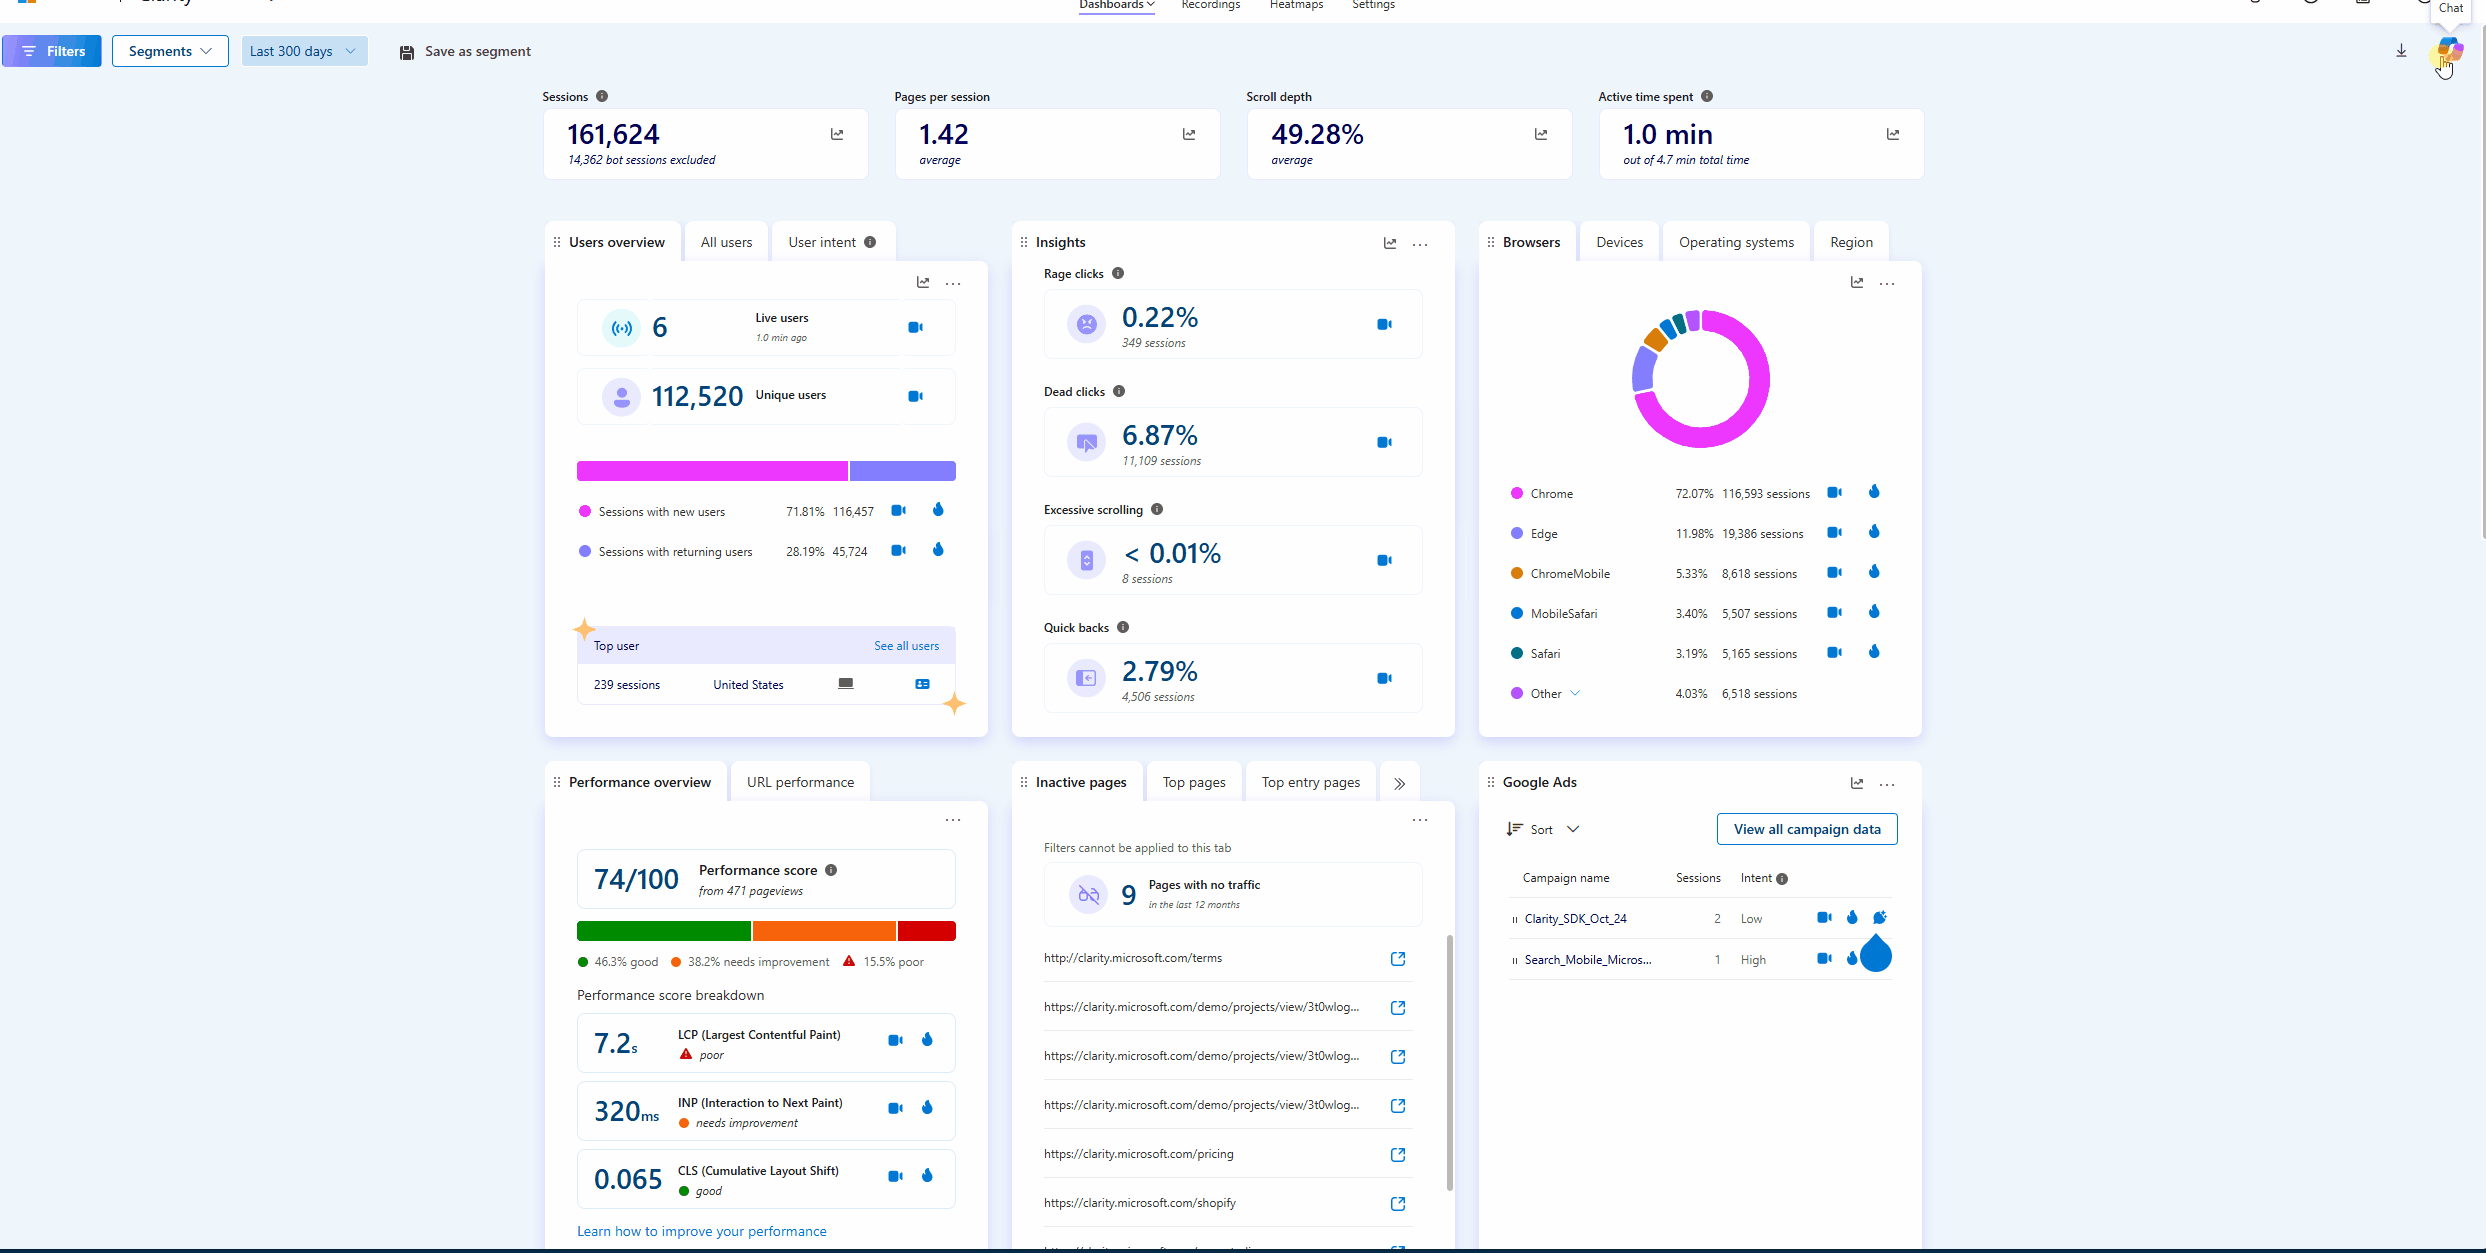This screenshot has height=1253, width=2486.
Task: View recordings for Search_Mobile_Micros campaign
Action: click(x=1824, y=958)
